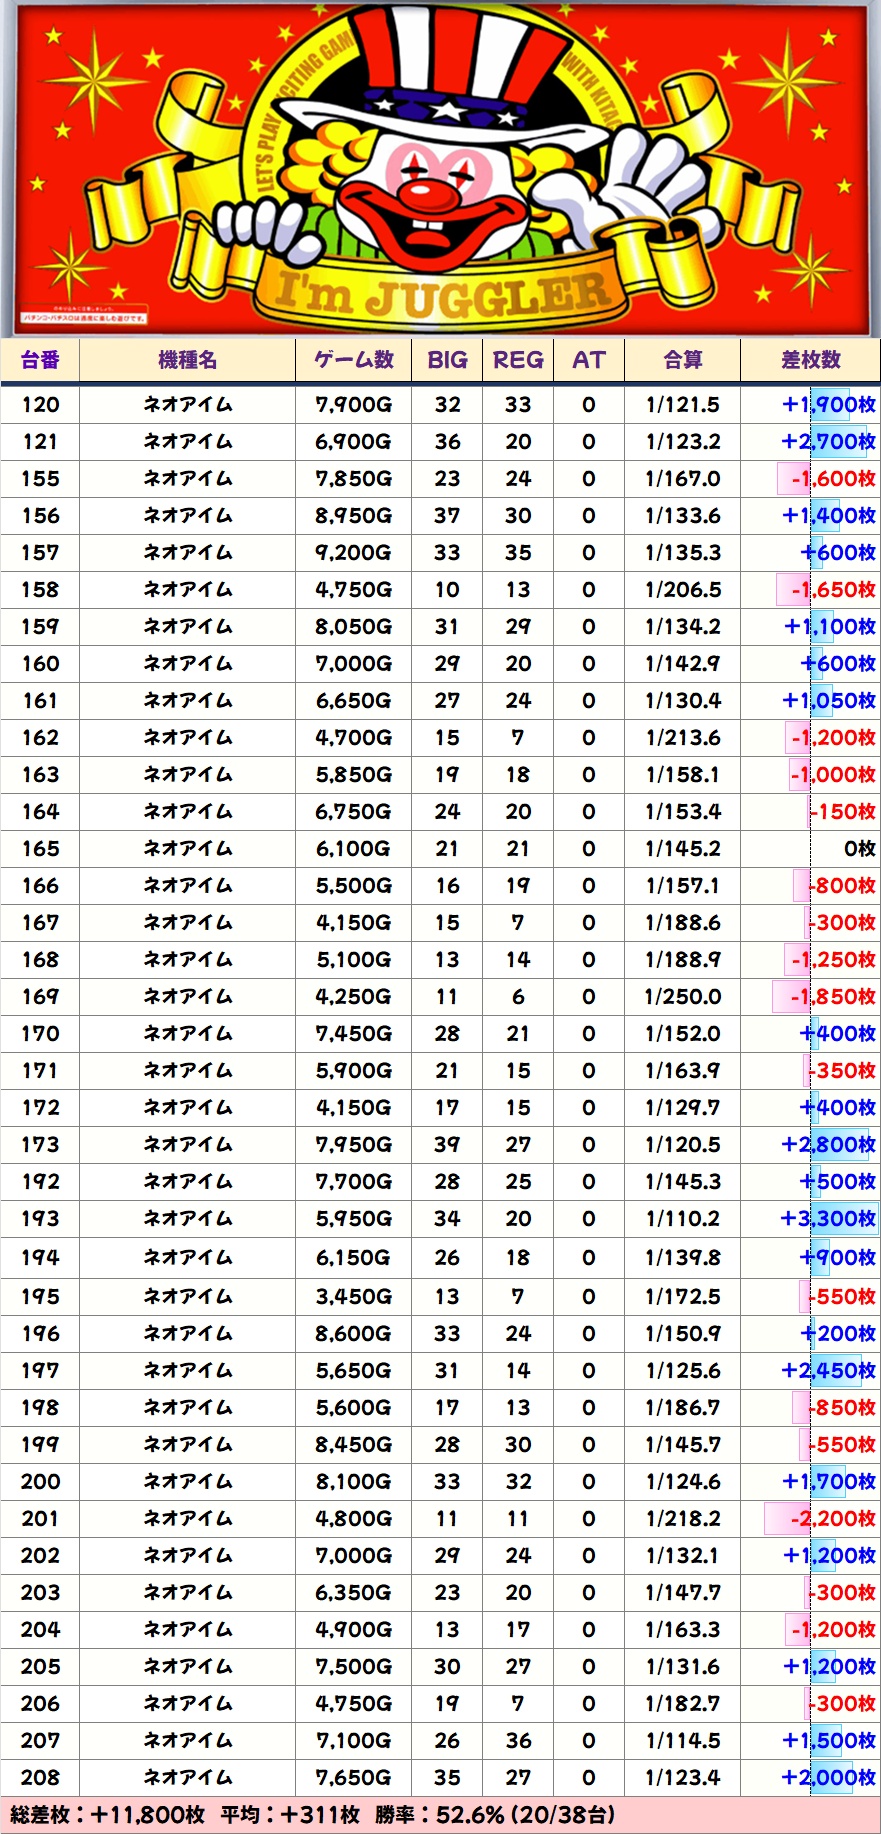
Task: Click the AT column header
Action: (588, 360)
